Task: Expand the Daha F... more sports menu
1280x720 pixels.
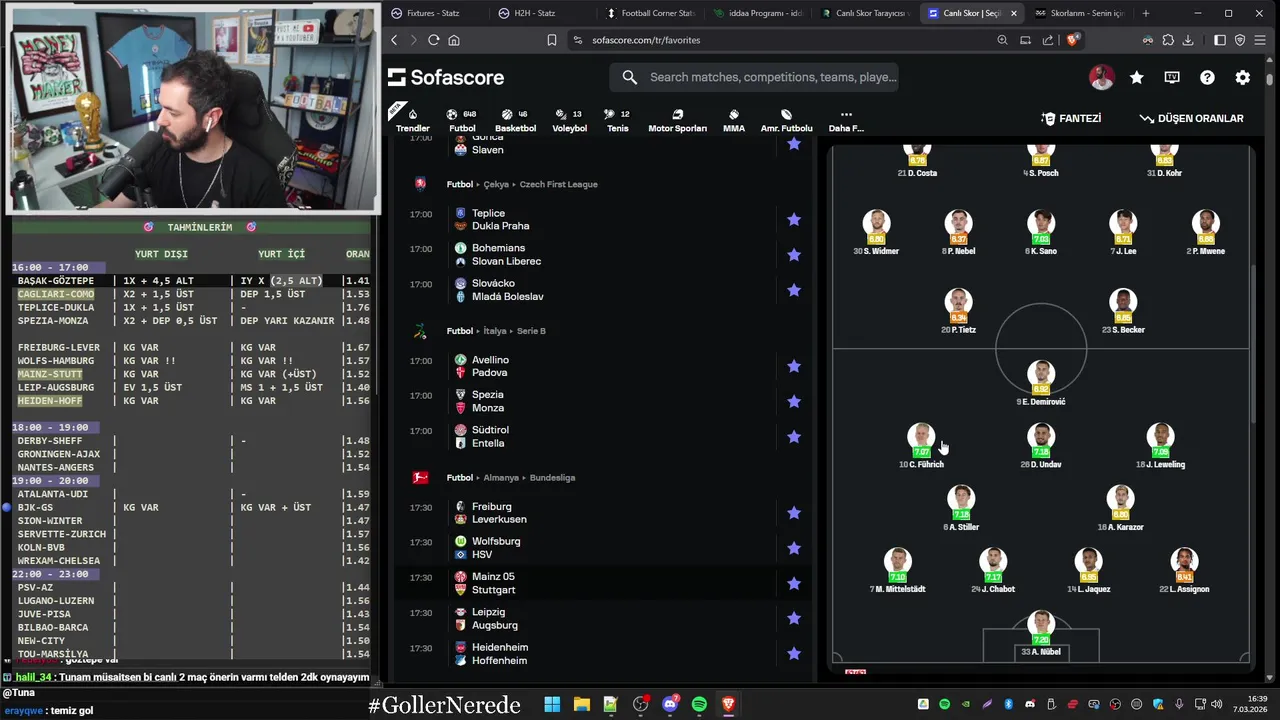Action: (x=846, y=120)
